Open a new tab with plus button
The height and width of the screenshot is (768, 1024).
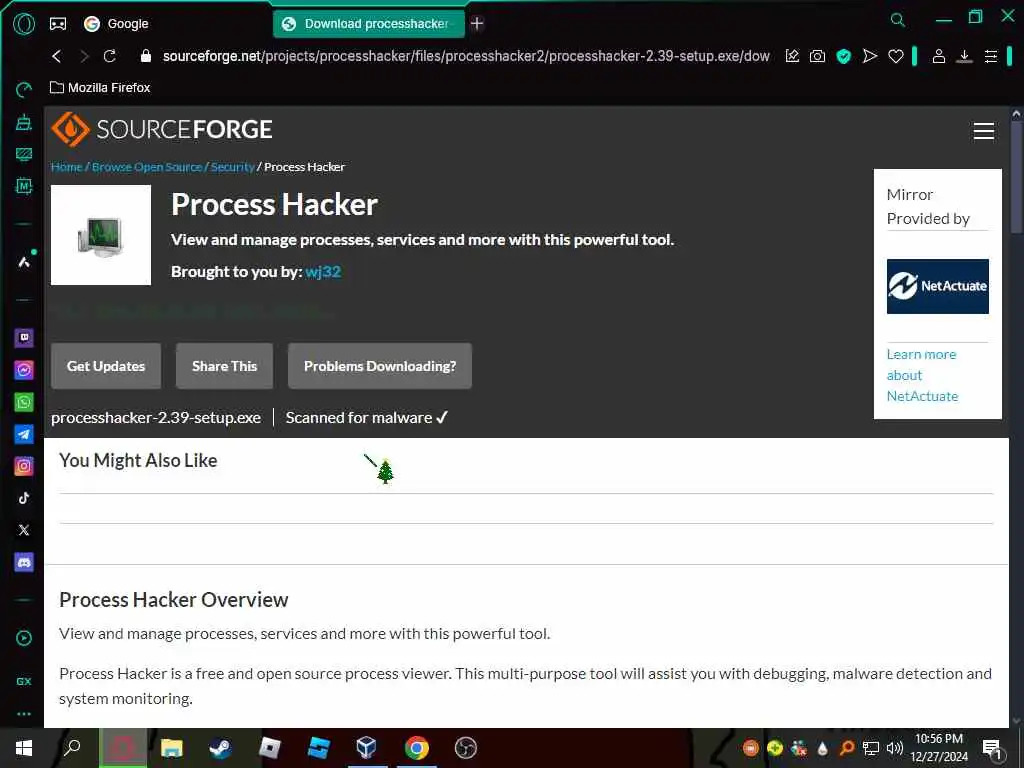click(477, 24)
